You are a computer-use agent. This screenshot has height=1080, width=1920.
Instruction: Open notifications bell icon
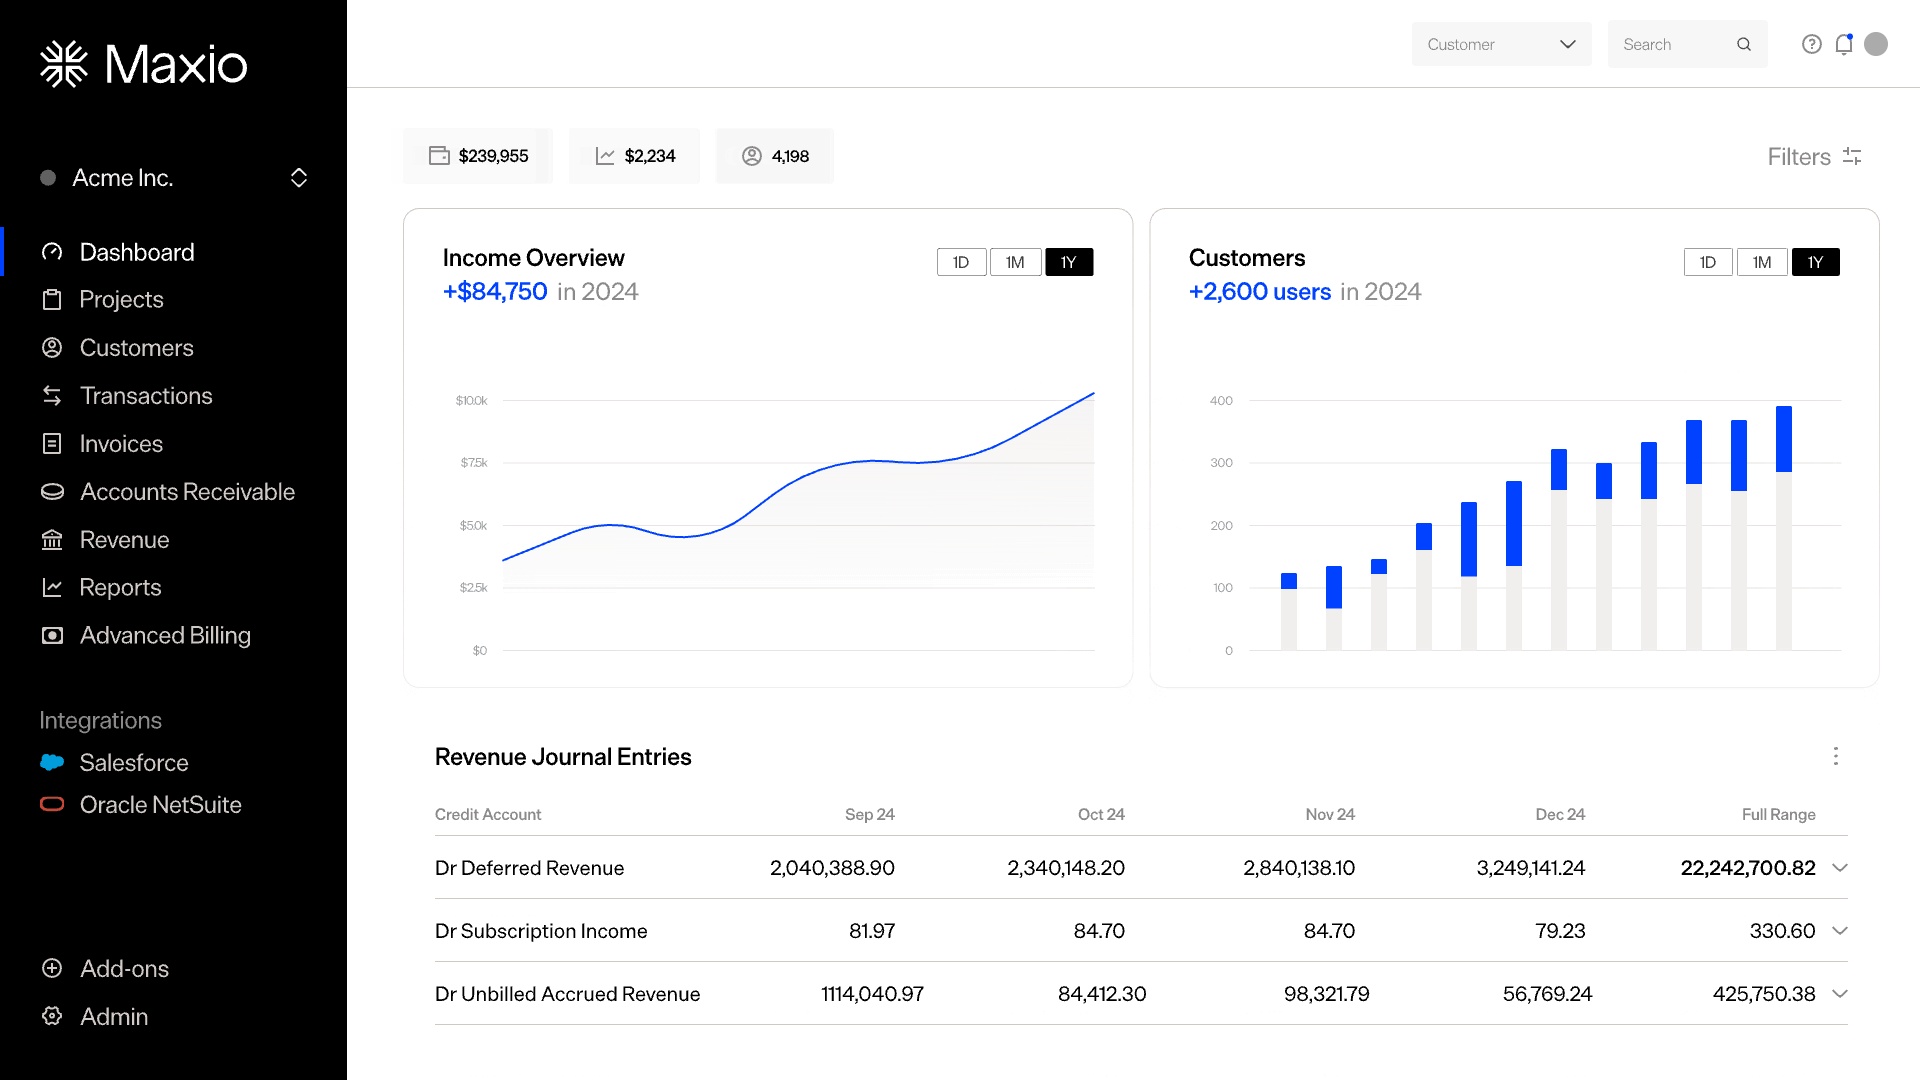pyautogui.click(x=1844, y=44)
